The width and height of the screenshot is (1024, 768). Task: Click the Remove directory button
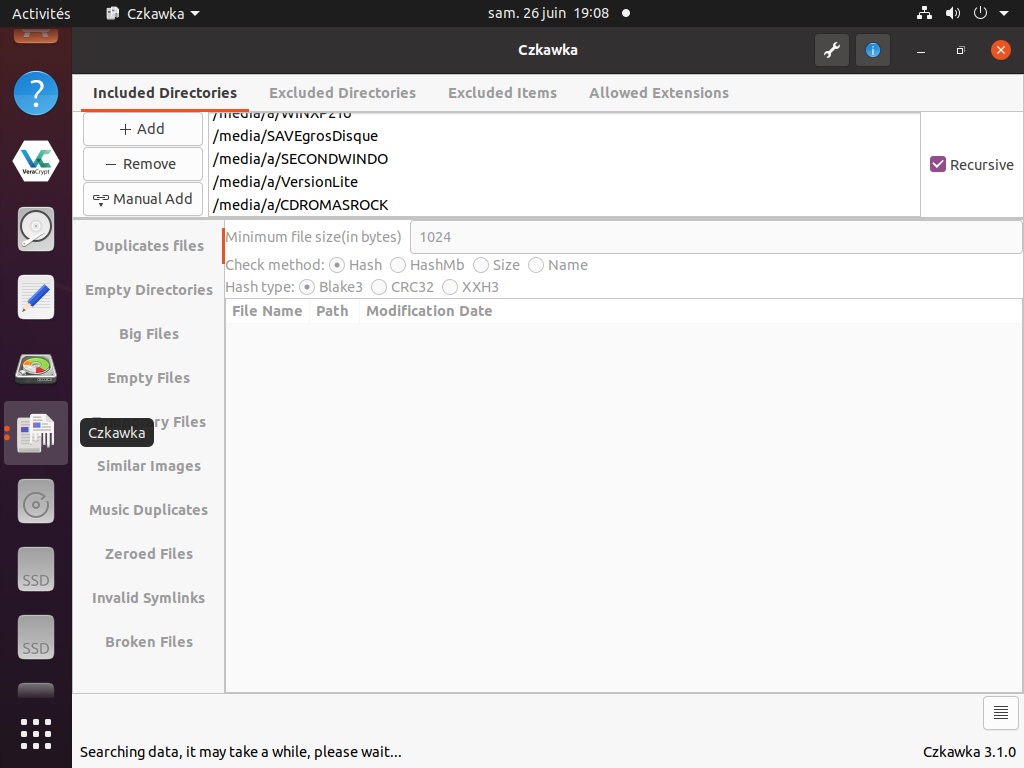coord(142,164)
